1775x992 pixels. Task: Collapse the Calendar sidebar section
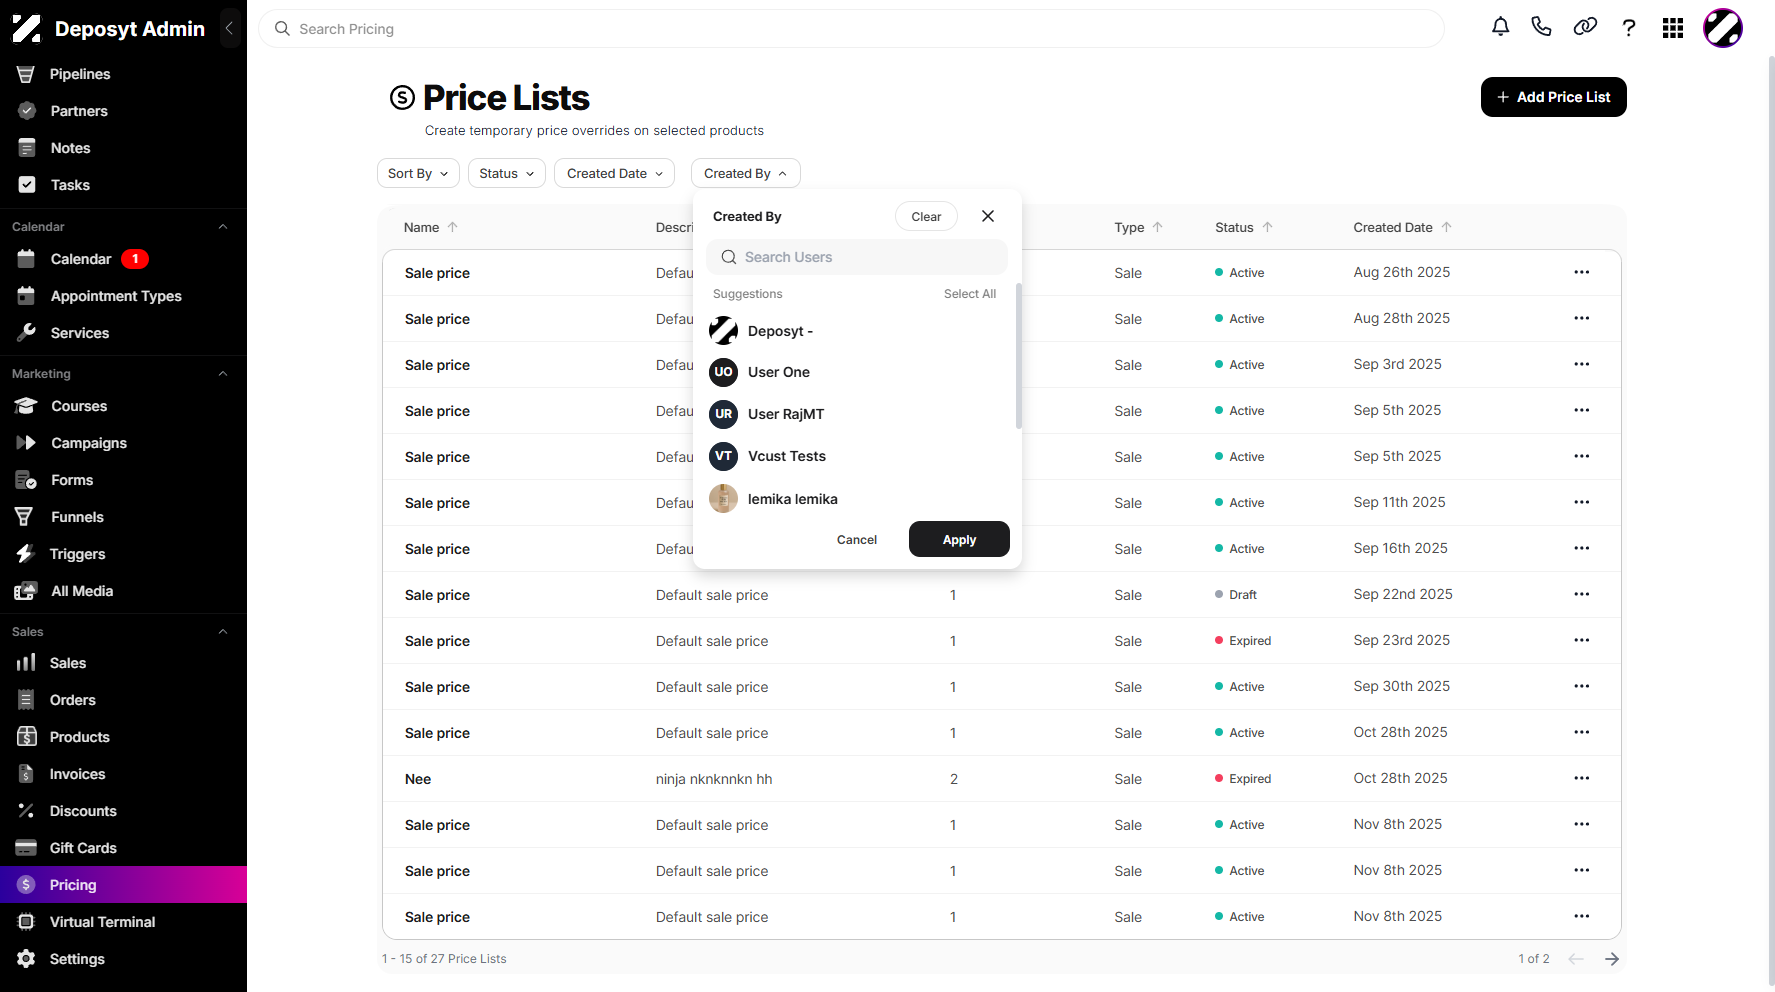223,227
